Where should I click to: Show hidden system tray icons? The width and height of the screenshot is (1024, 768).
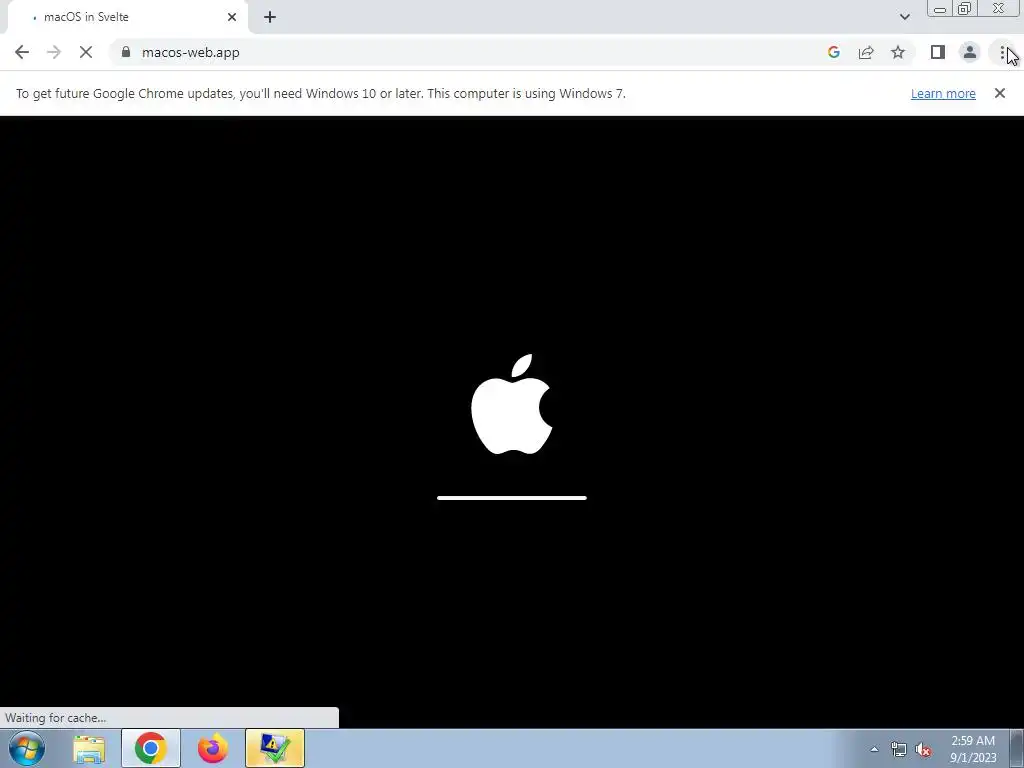(x=874, y=749)
